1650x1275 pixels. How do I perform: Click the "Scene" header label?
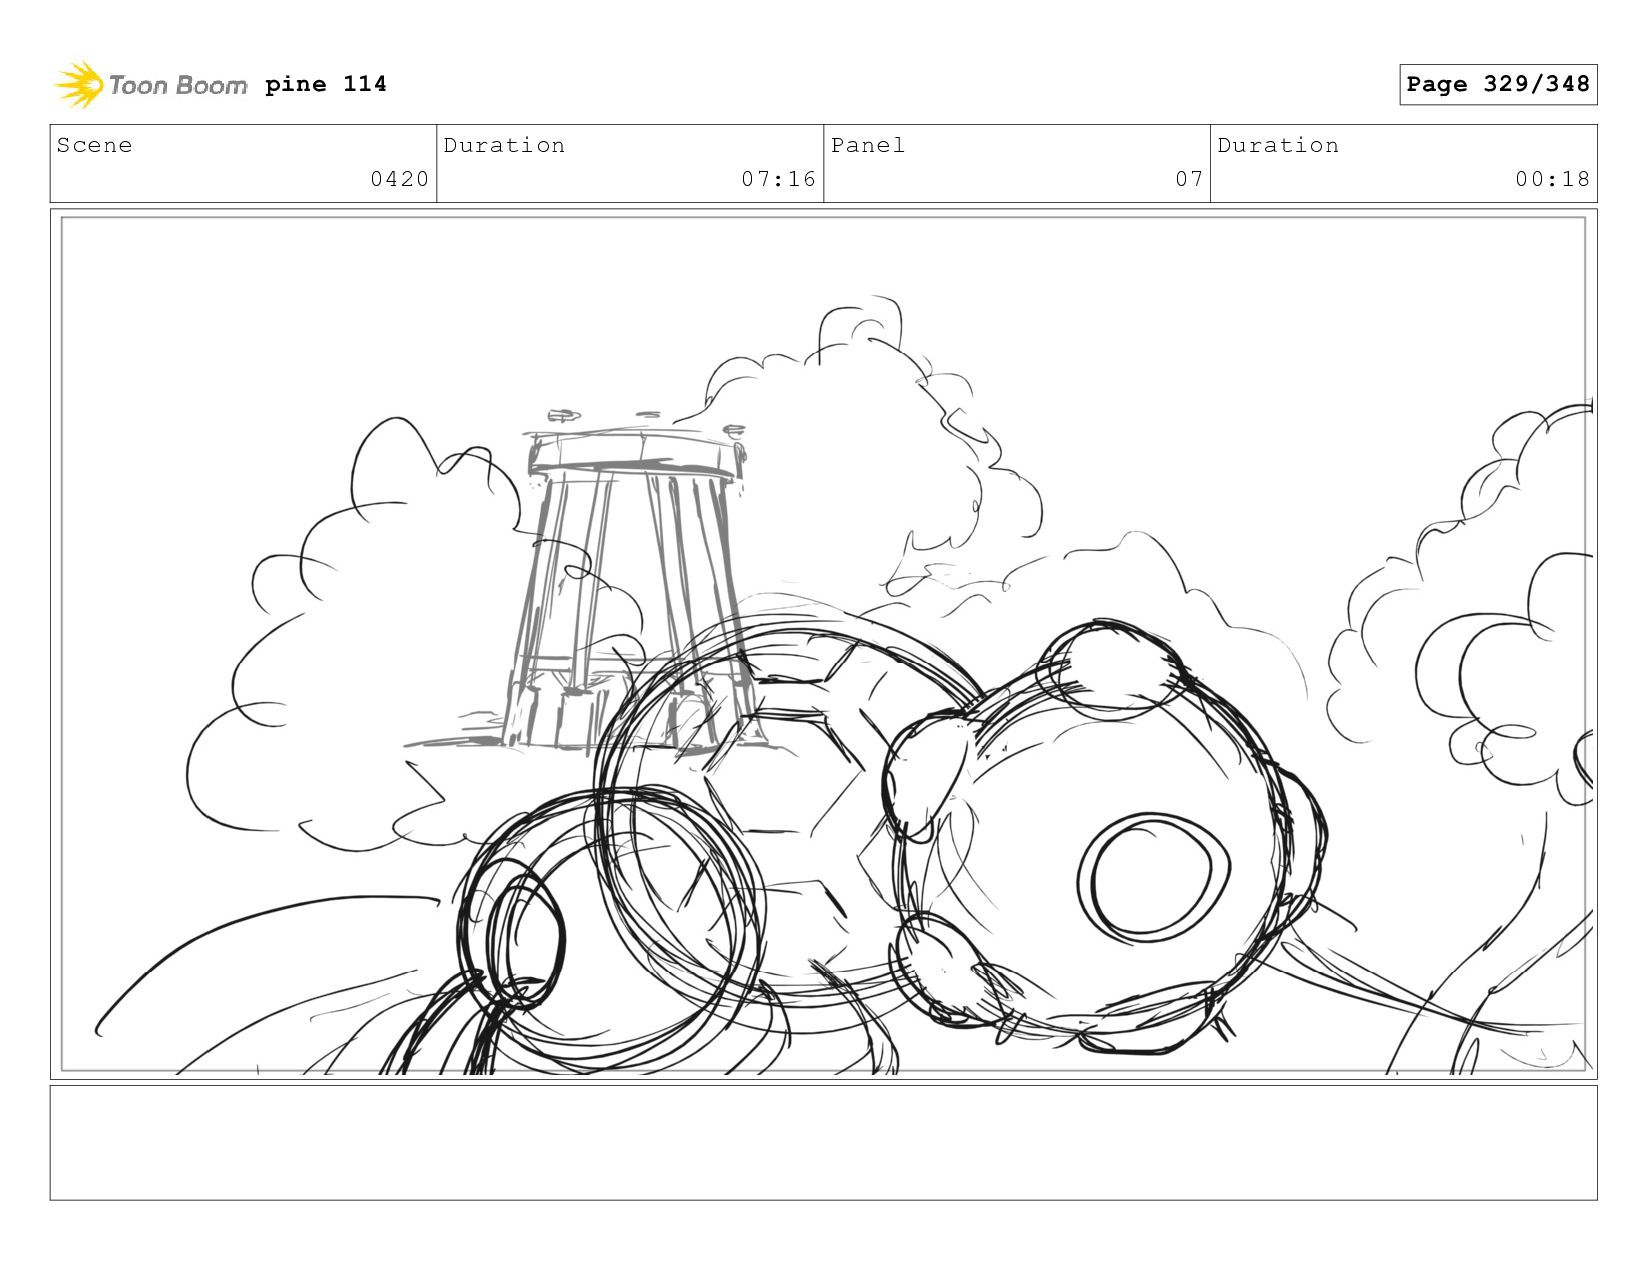[x=94, y=145]
